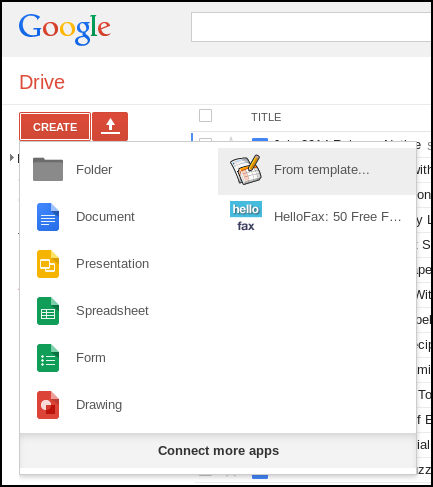Click the green Form icon

[x=48, y=358]
